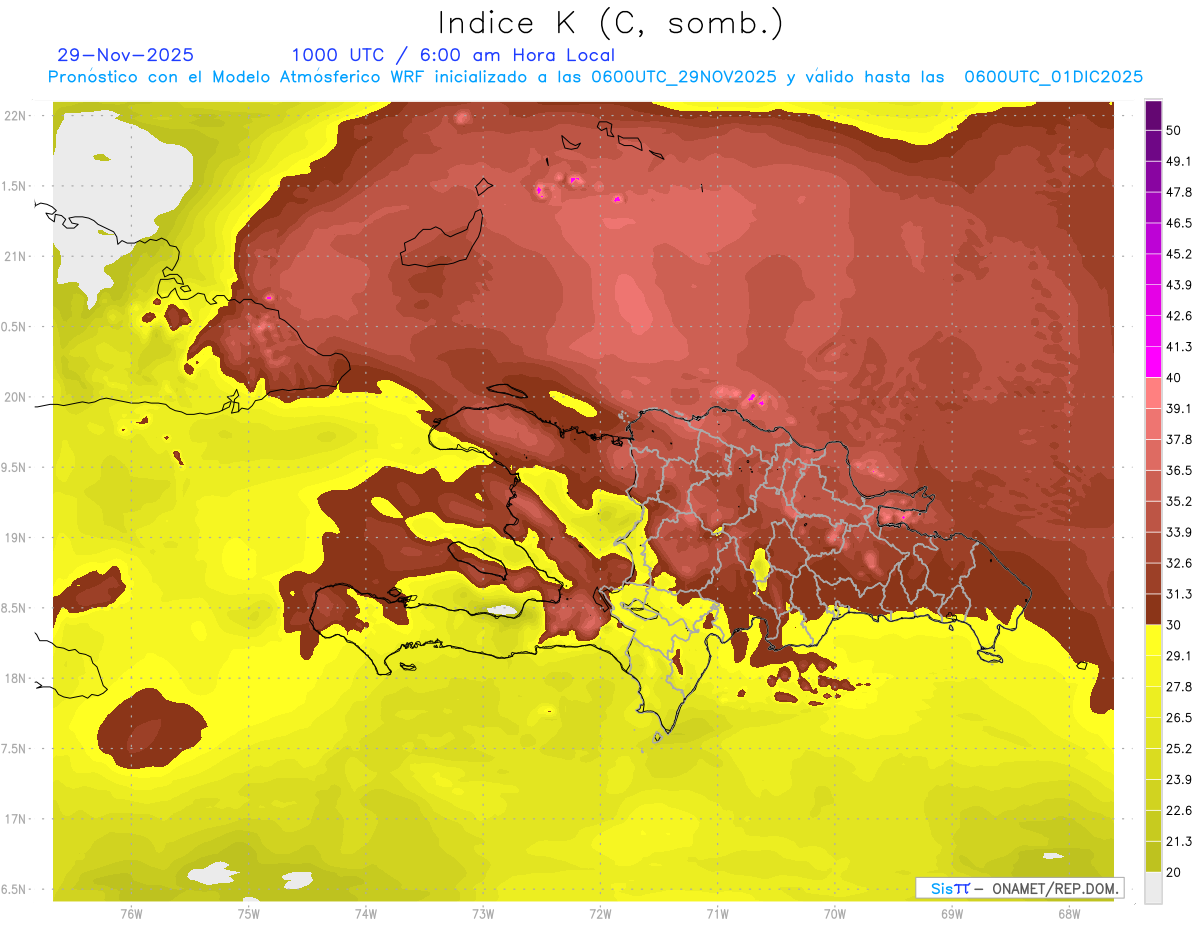Click colorbar value "39.1"

(x=1179, y=408)
